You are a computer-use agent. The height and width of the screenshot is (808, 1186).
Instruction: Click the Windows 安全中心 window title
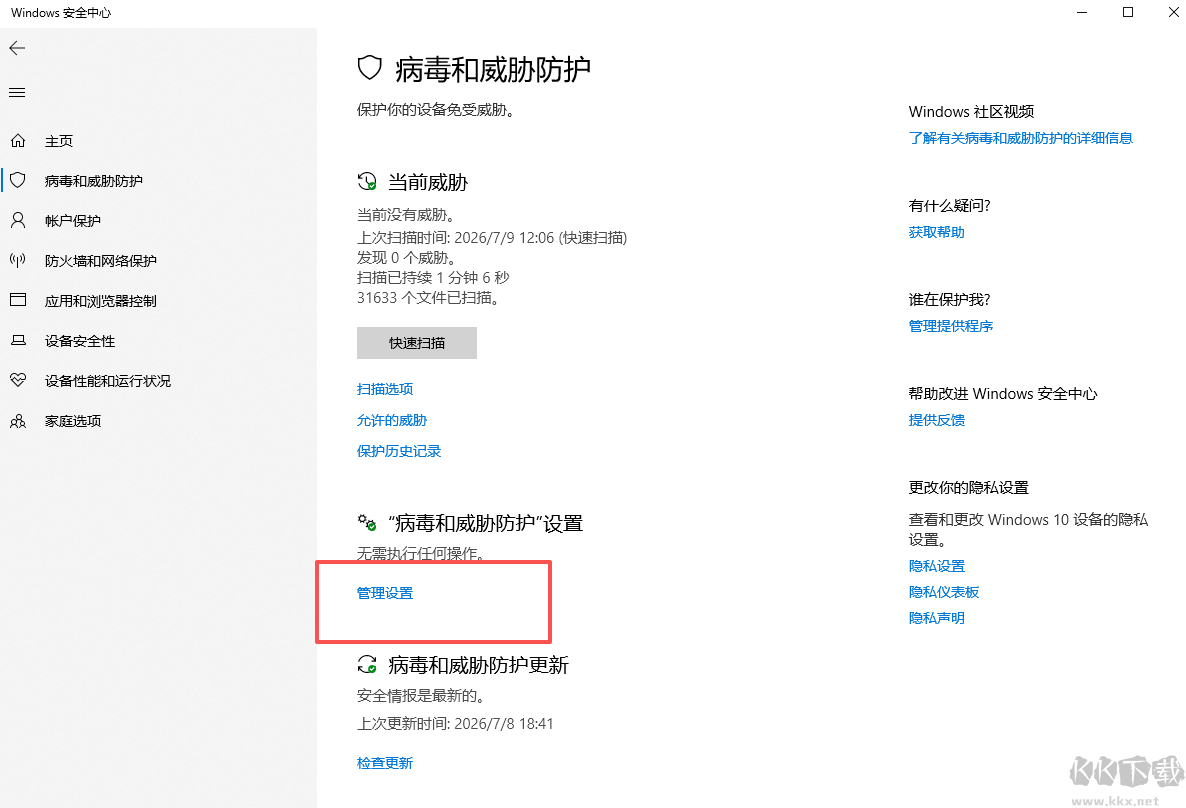[x=61, y=13]
